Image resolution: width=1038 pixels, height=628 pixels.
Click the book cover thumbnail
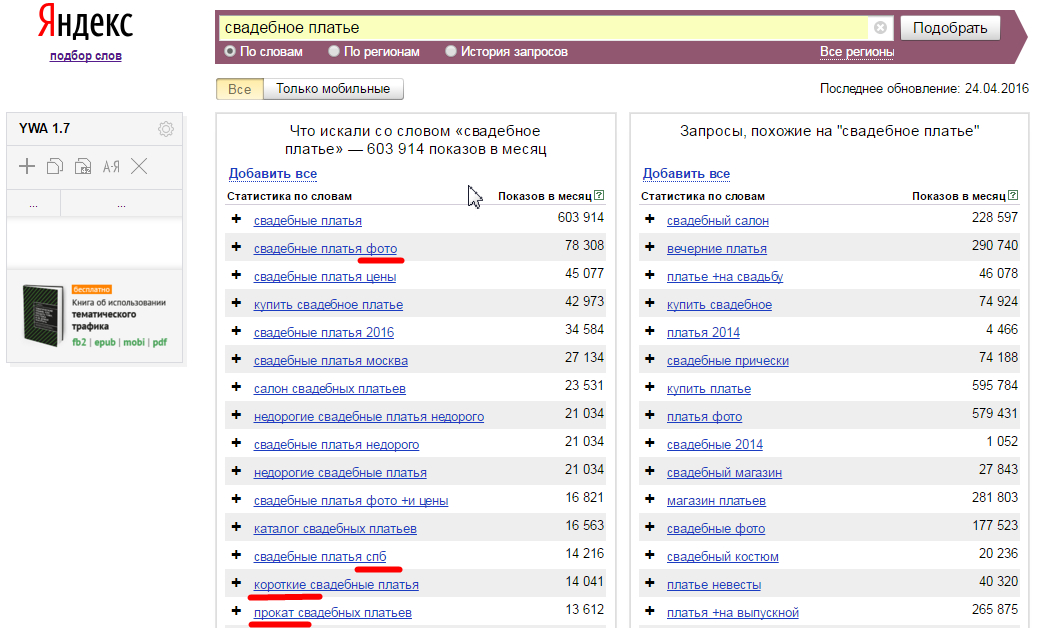point(43,316)
